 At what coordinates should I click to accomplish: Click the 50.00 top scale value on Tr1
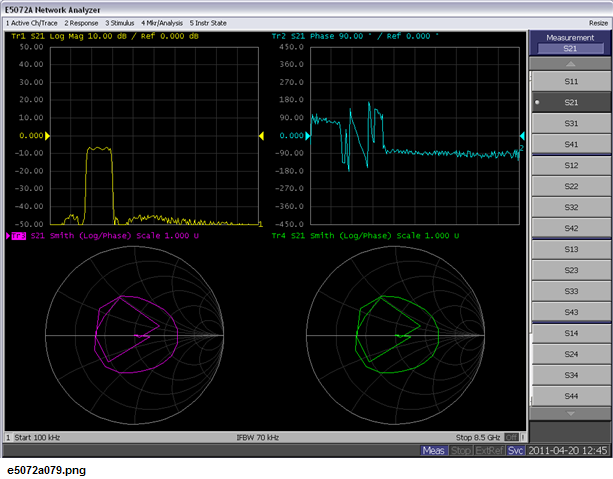click(31, 47)
